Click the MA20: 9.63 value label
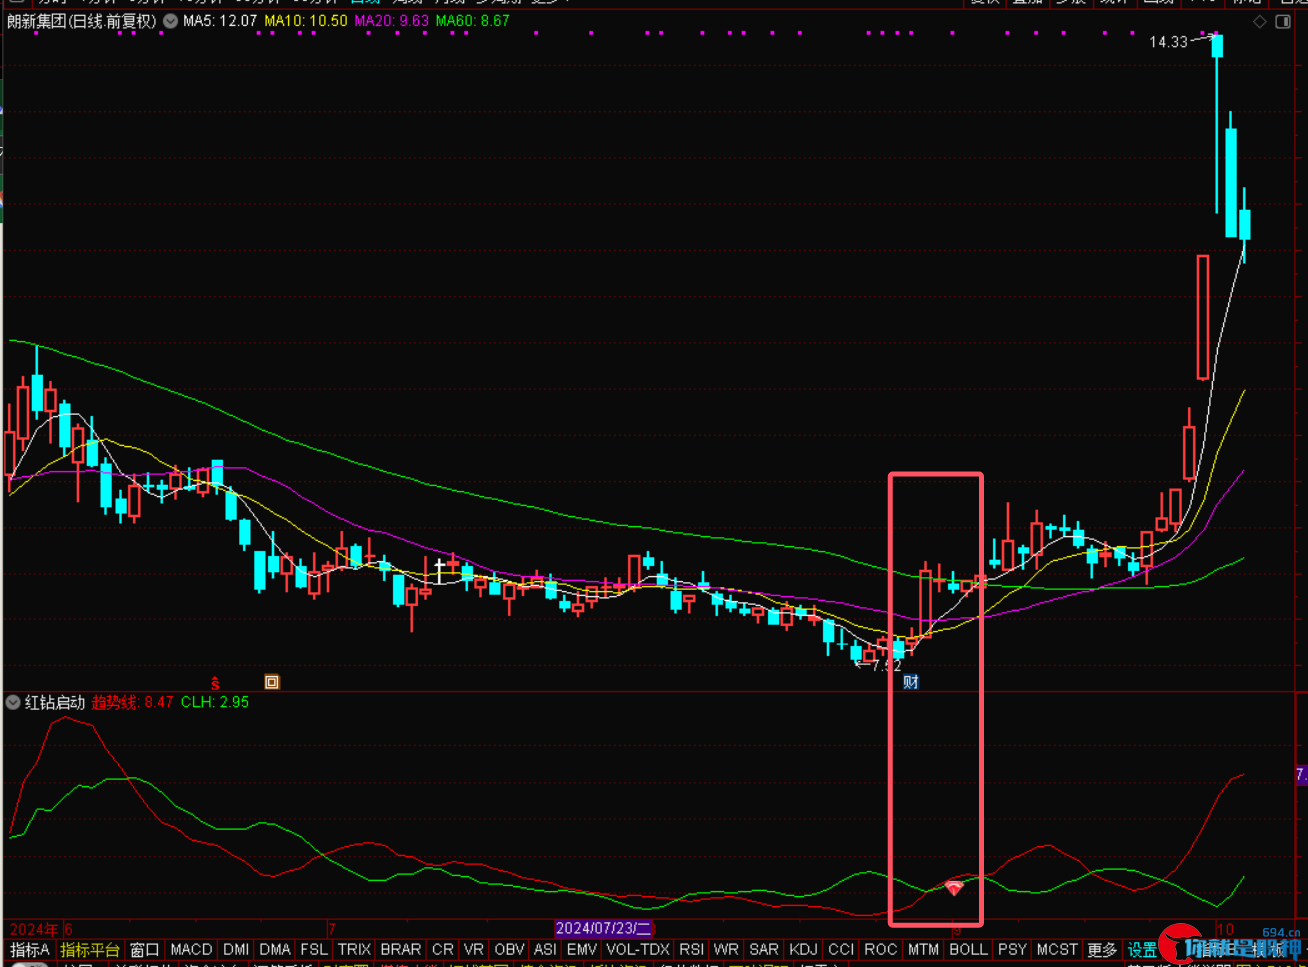This screenshot has height=967, width=1308. (392, 21)
